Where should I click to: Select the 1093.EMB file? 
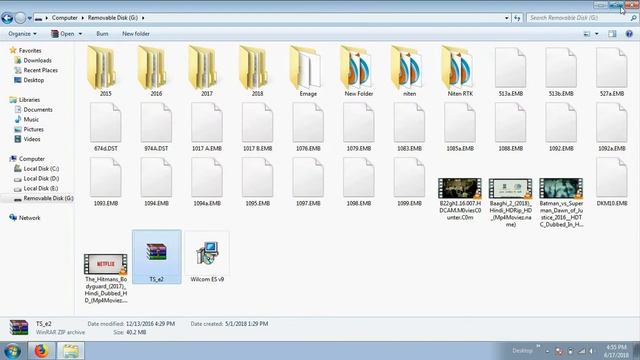(x=105, y=182)
